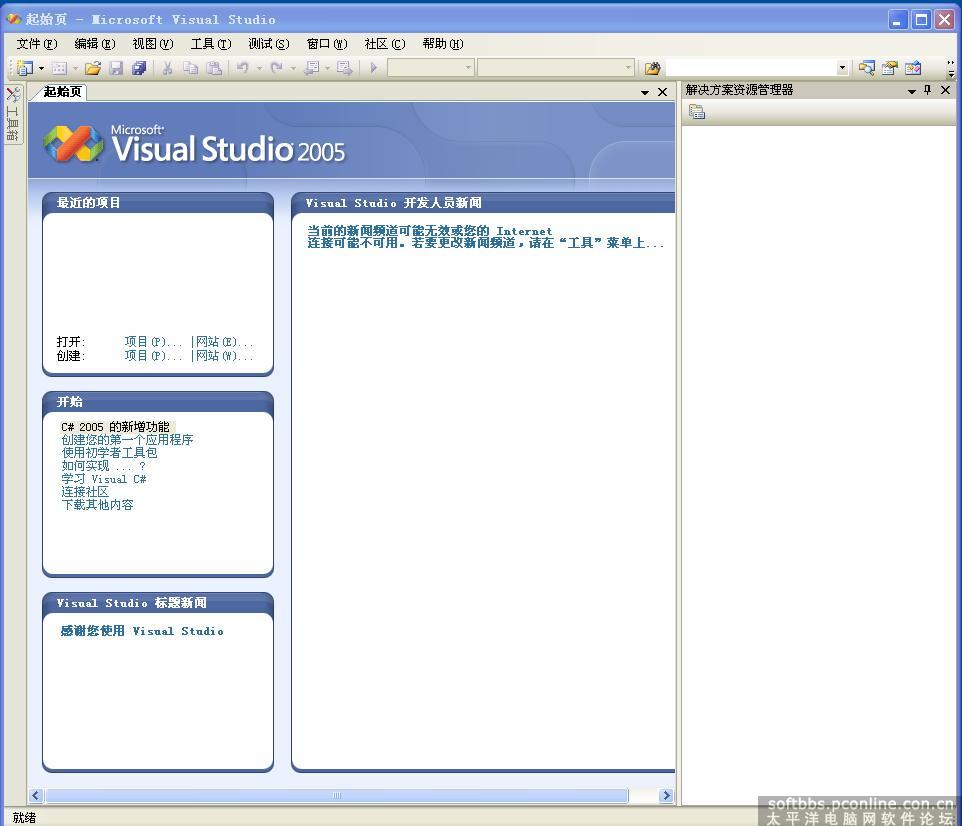Open the 社区(C) menu
This screenshot has width=962, height=826.
385,44
